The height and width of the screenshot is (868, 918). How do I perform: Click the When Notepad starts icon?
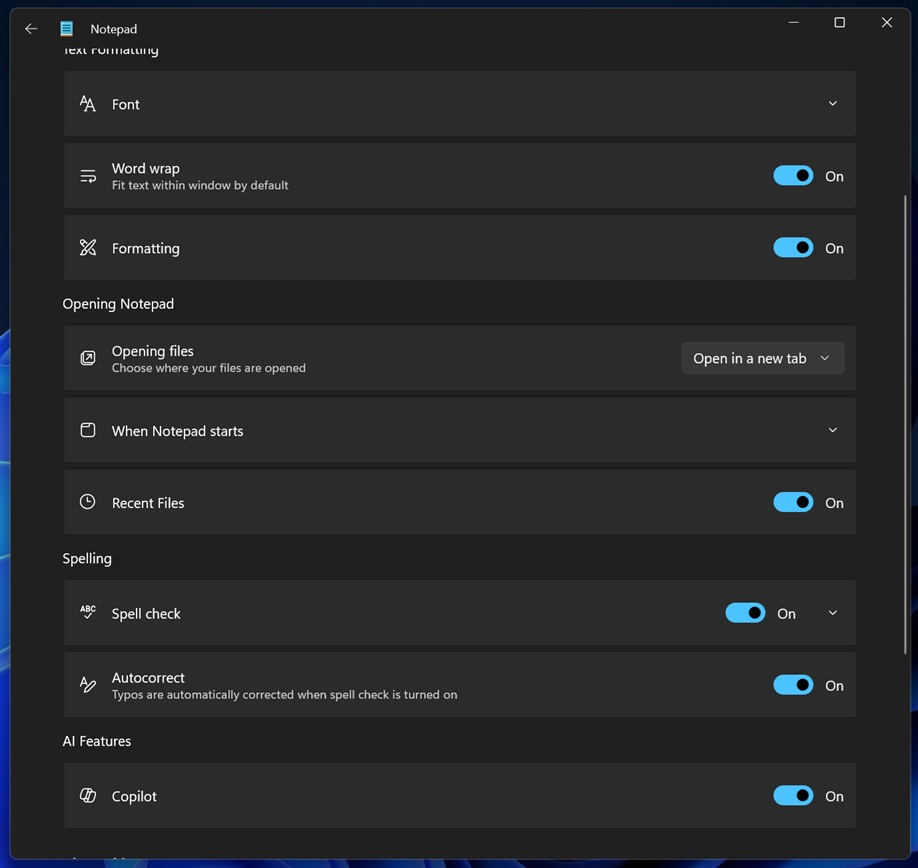(87, 430)
